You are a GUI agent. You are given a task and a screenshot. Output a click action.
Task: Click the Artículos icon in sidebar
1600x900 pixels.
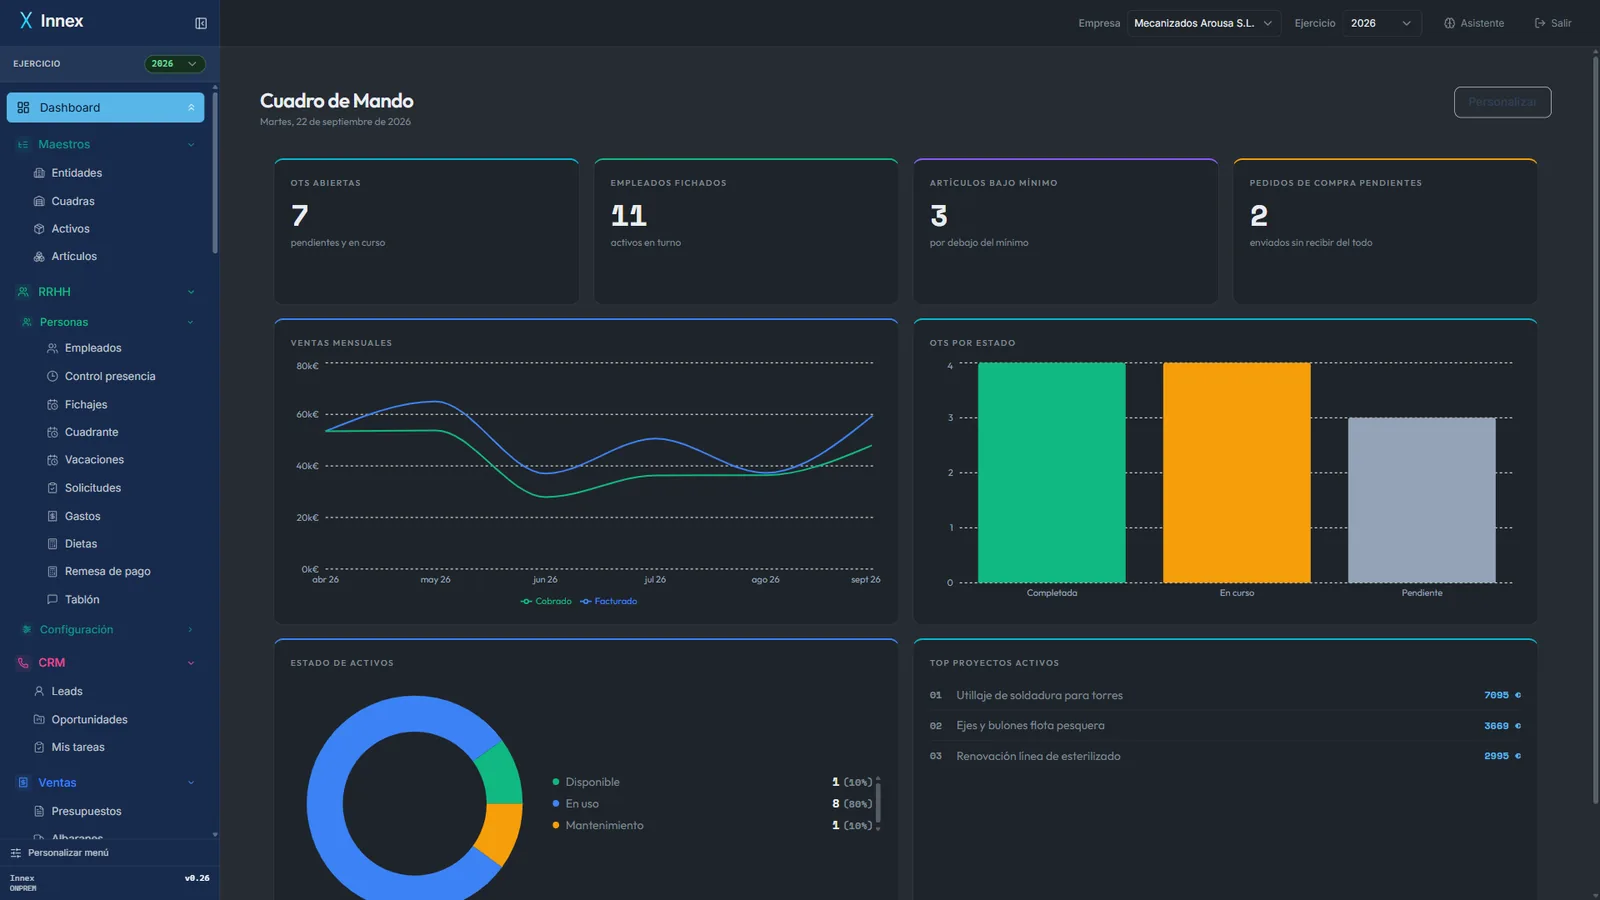[x=39, y=257]
